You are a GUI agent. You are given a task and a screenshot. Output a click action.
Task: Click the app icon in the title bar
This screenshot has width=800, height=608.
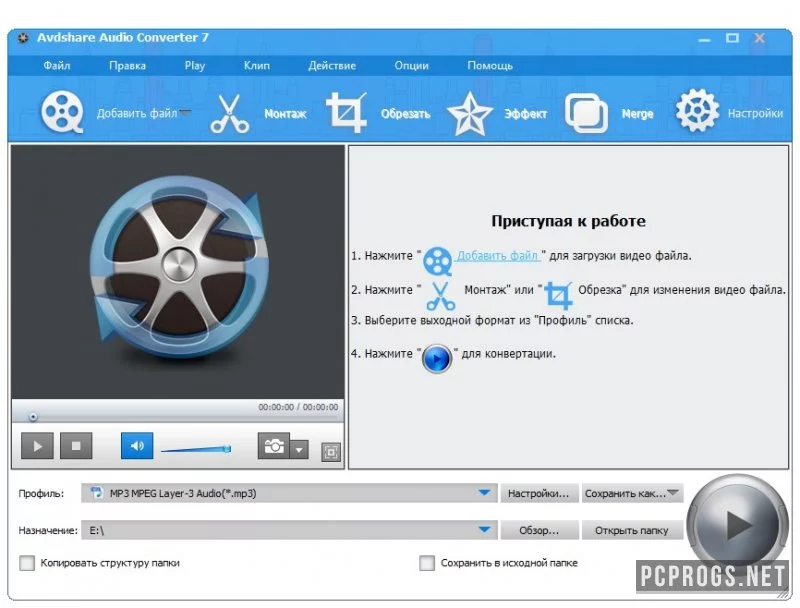coord(23,38)
